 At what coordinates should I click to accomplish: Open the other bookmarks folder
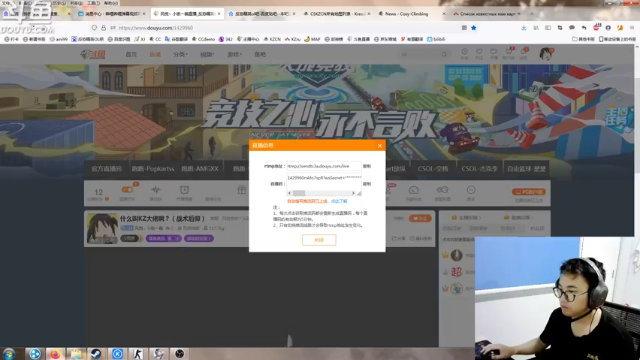point(583,39)
